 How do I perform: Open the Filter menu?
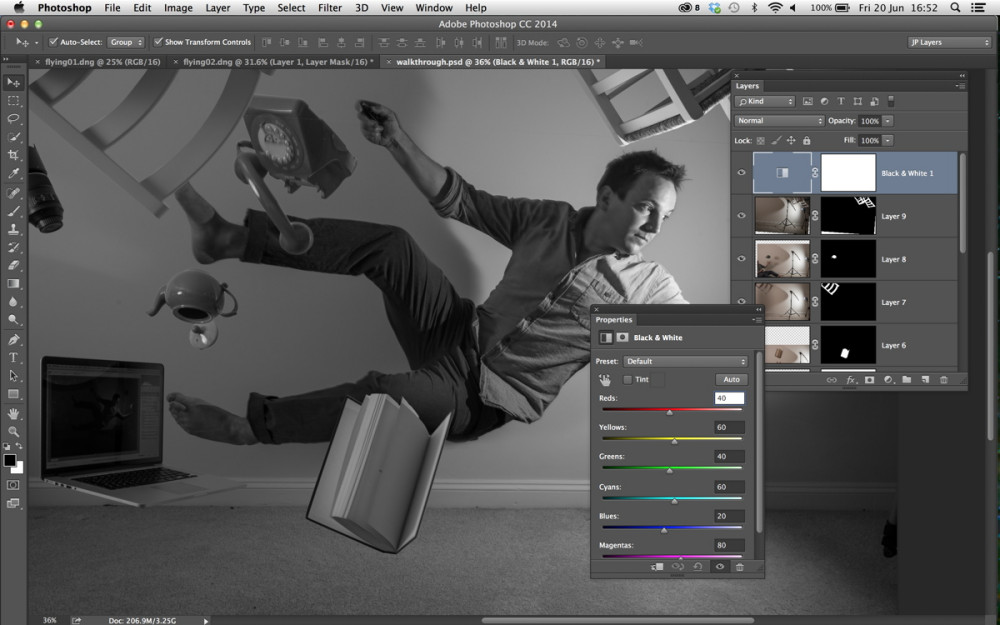(x=330, y=8)
